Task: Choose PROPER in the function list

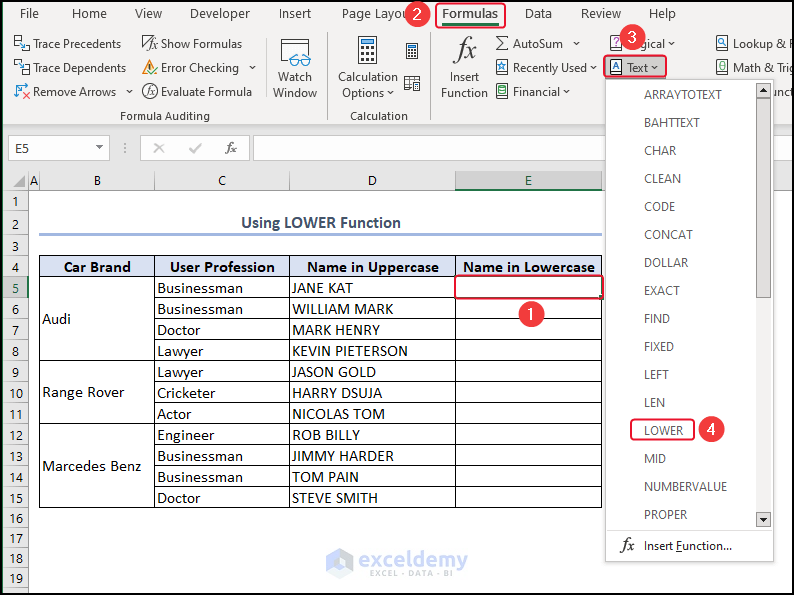Action: pyautogui.click(x=665, y=514)
